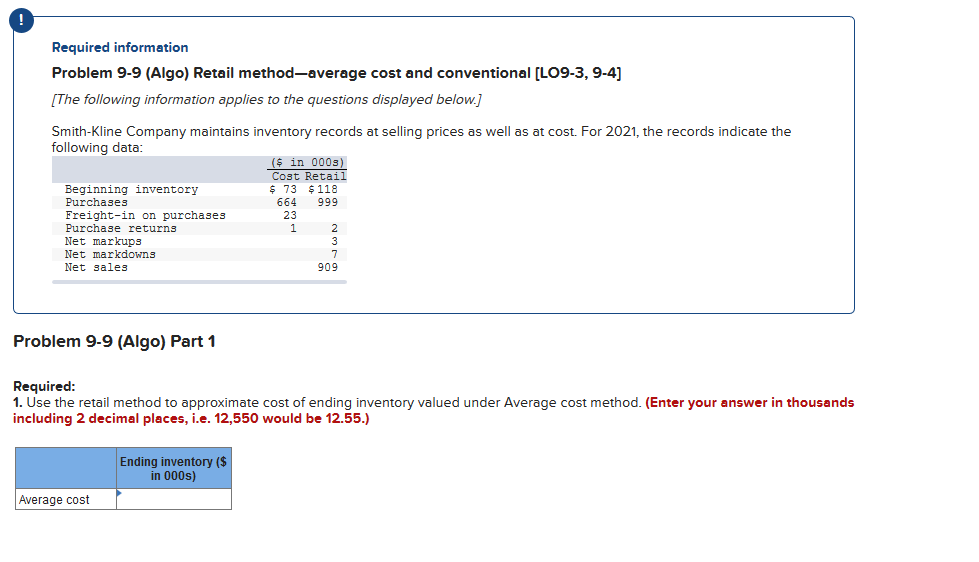
Task: Click the 'Required:' label
Action: coord(44,386)
